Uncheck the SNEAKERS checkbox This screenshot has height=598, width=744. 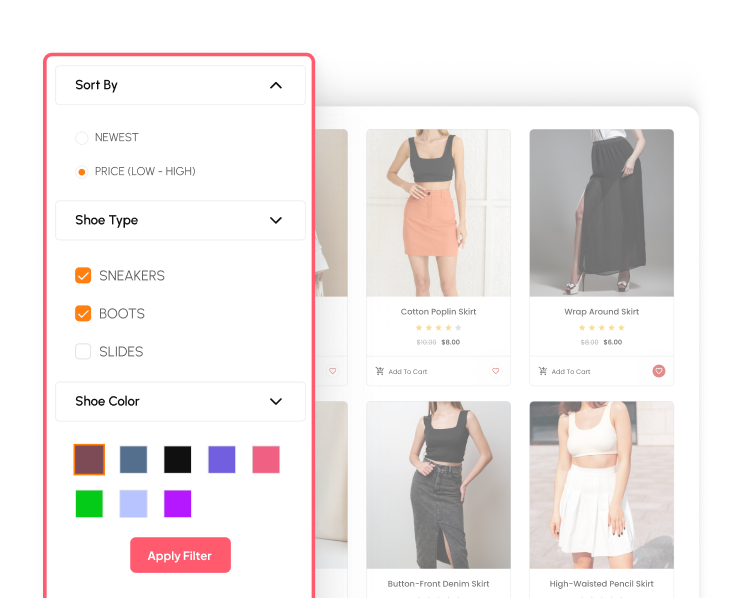[83, 275]
